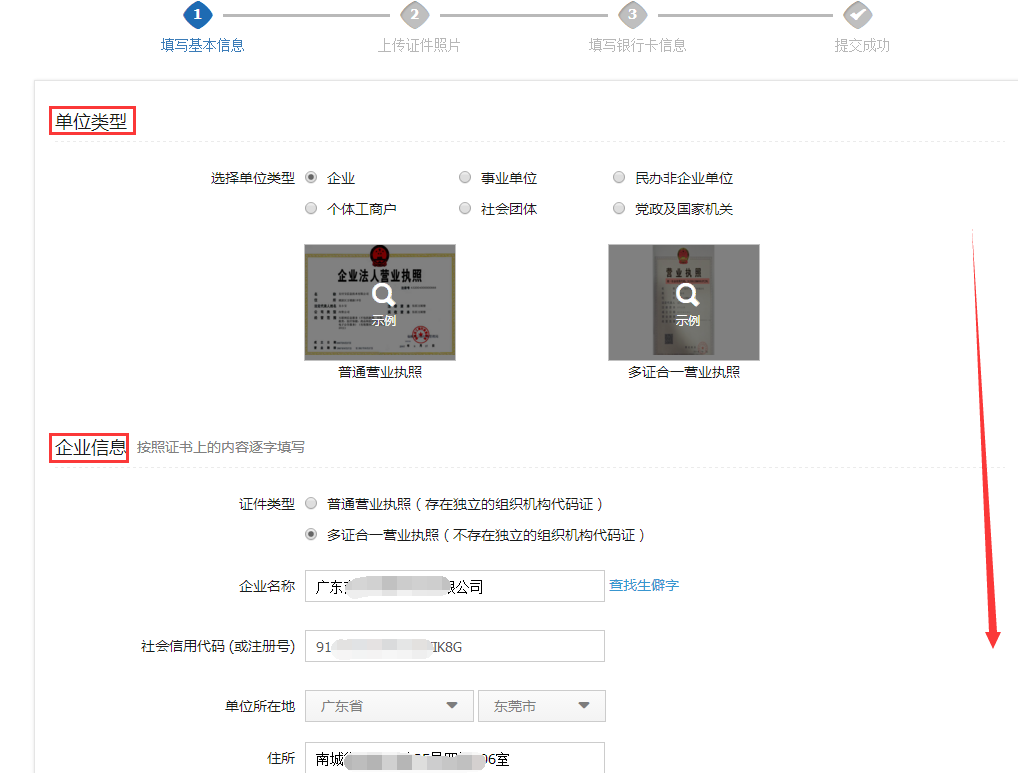Click step 2 上传证件照片 diamond icon
This screenshot has height=773, width=1018.
coord(415,14)
